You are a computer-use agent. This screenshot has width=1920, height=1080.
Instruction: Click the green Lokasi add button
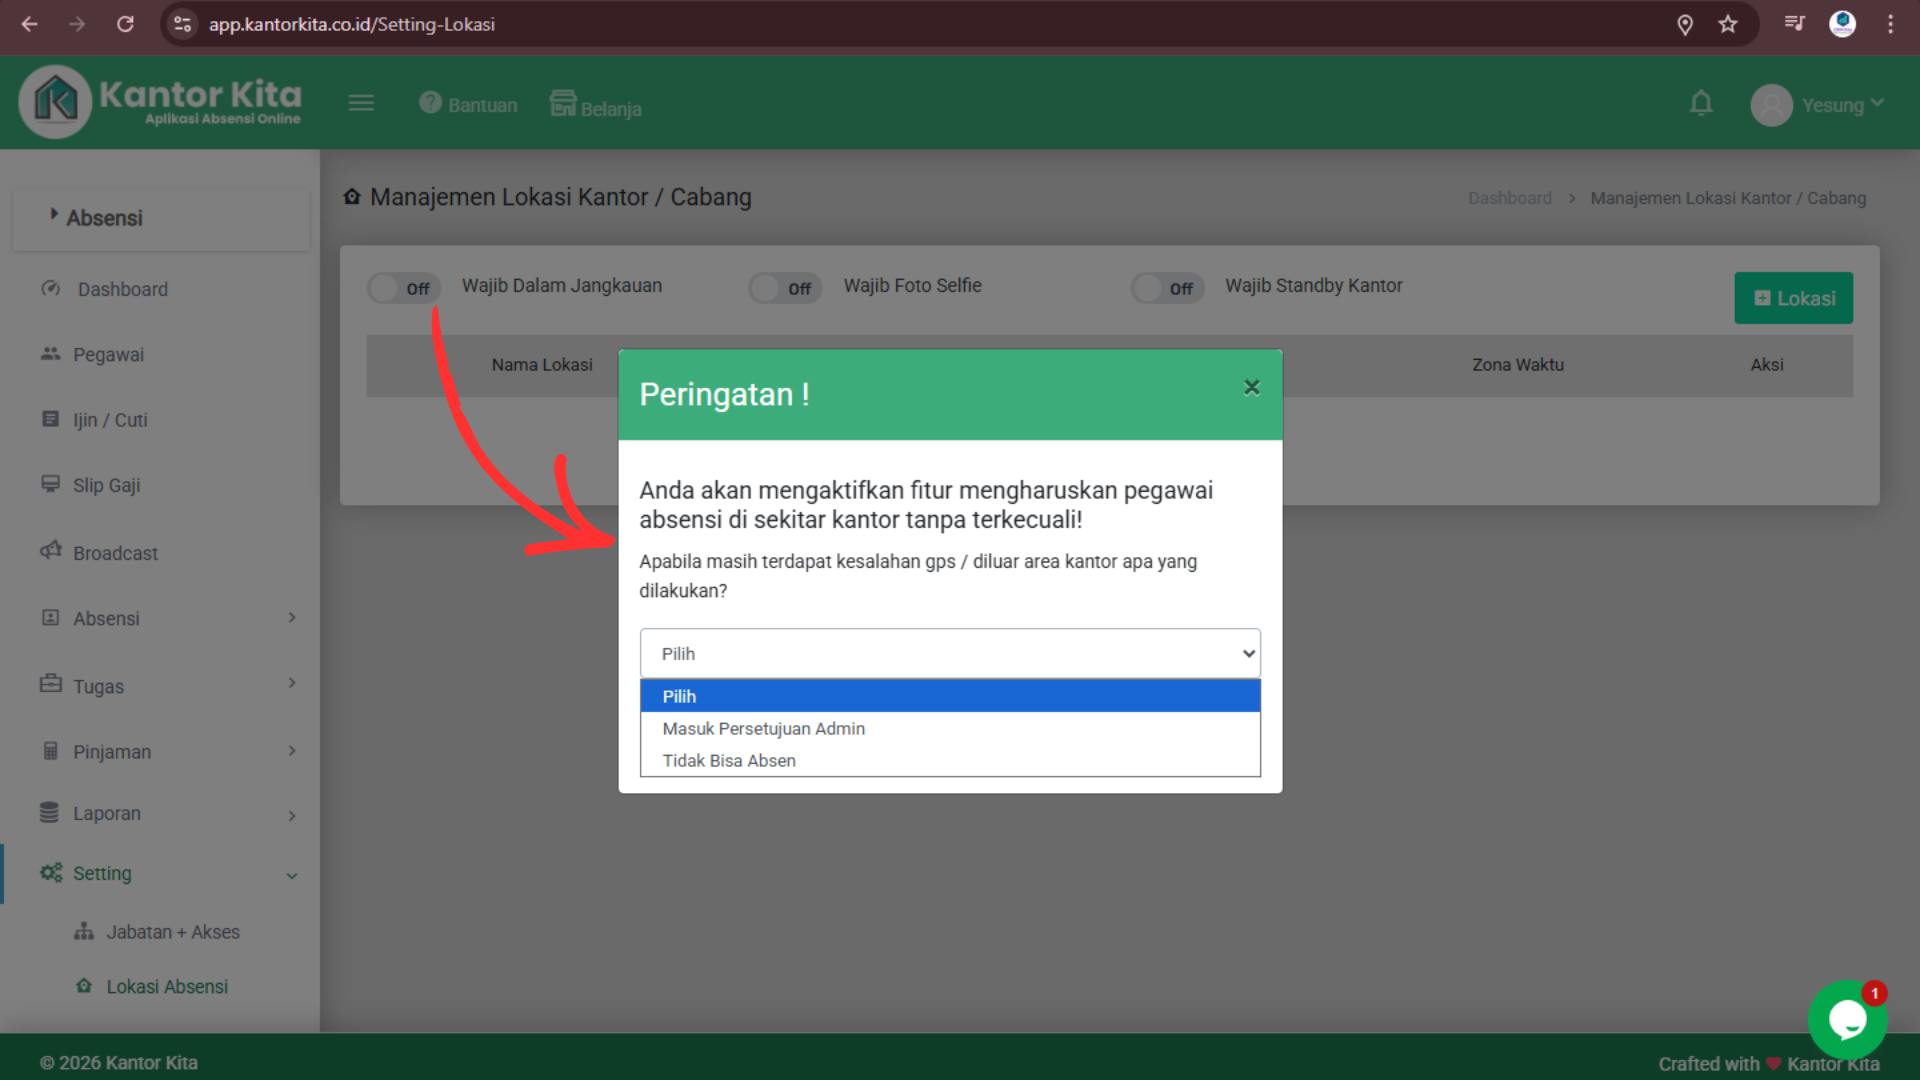[1793, 298]
